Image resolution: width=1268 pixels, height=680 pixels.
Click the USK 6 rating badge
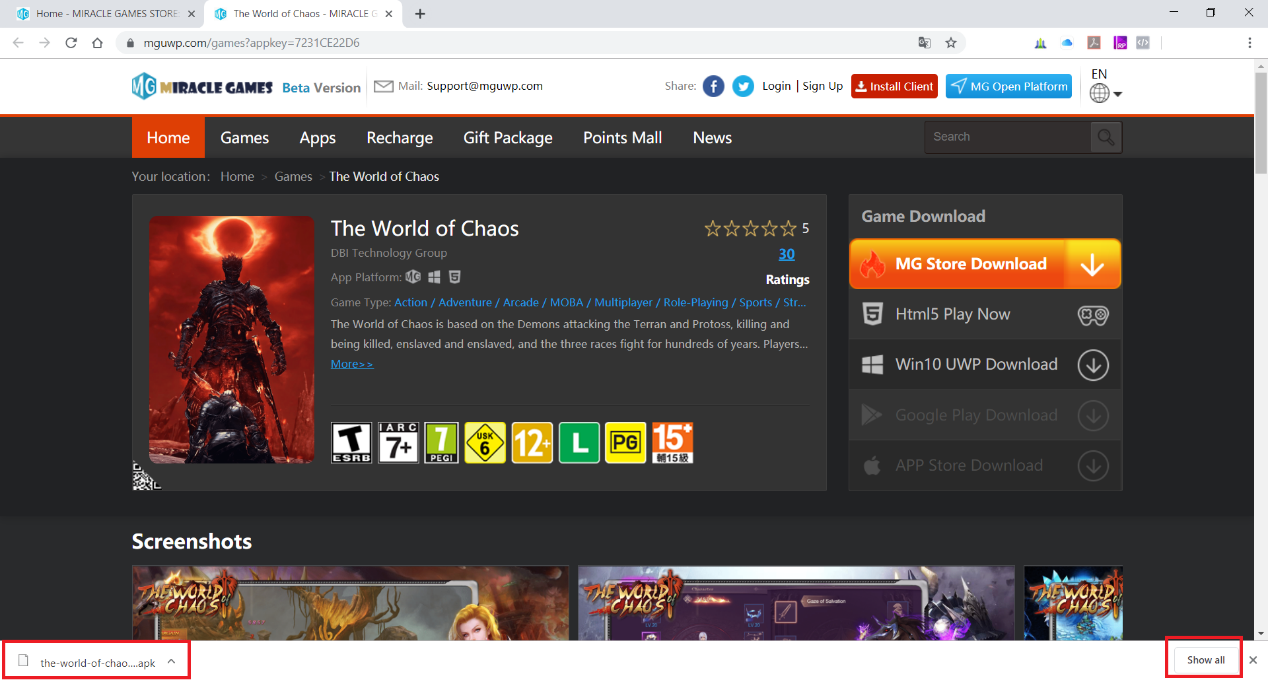point(485,442)
